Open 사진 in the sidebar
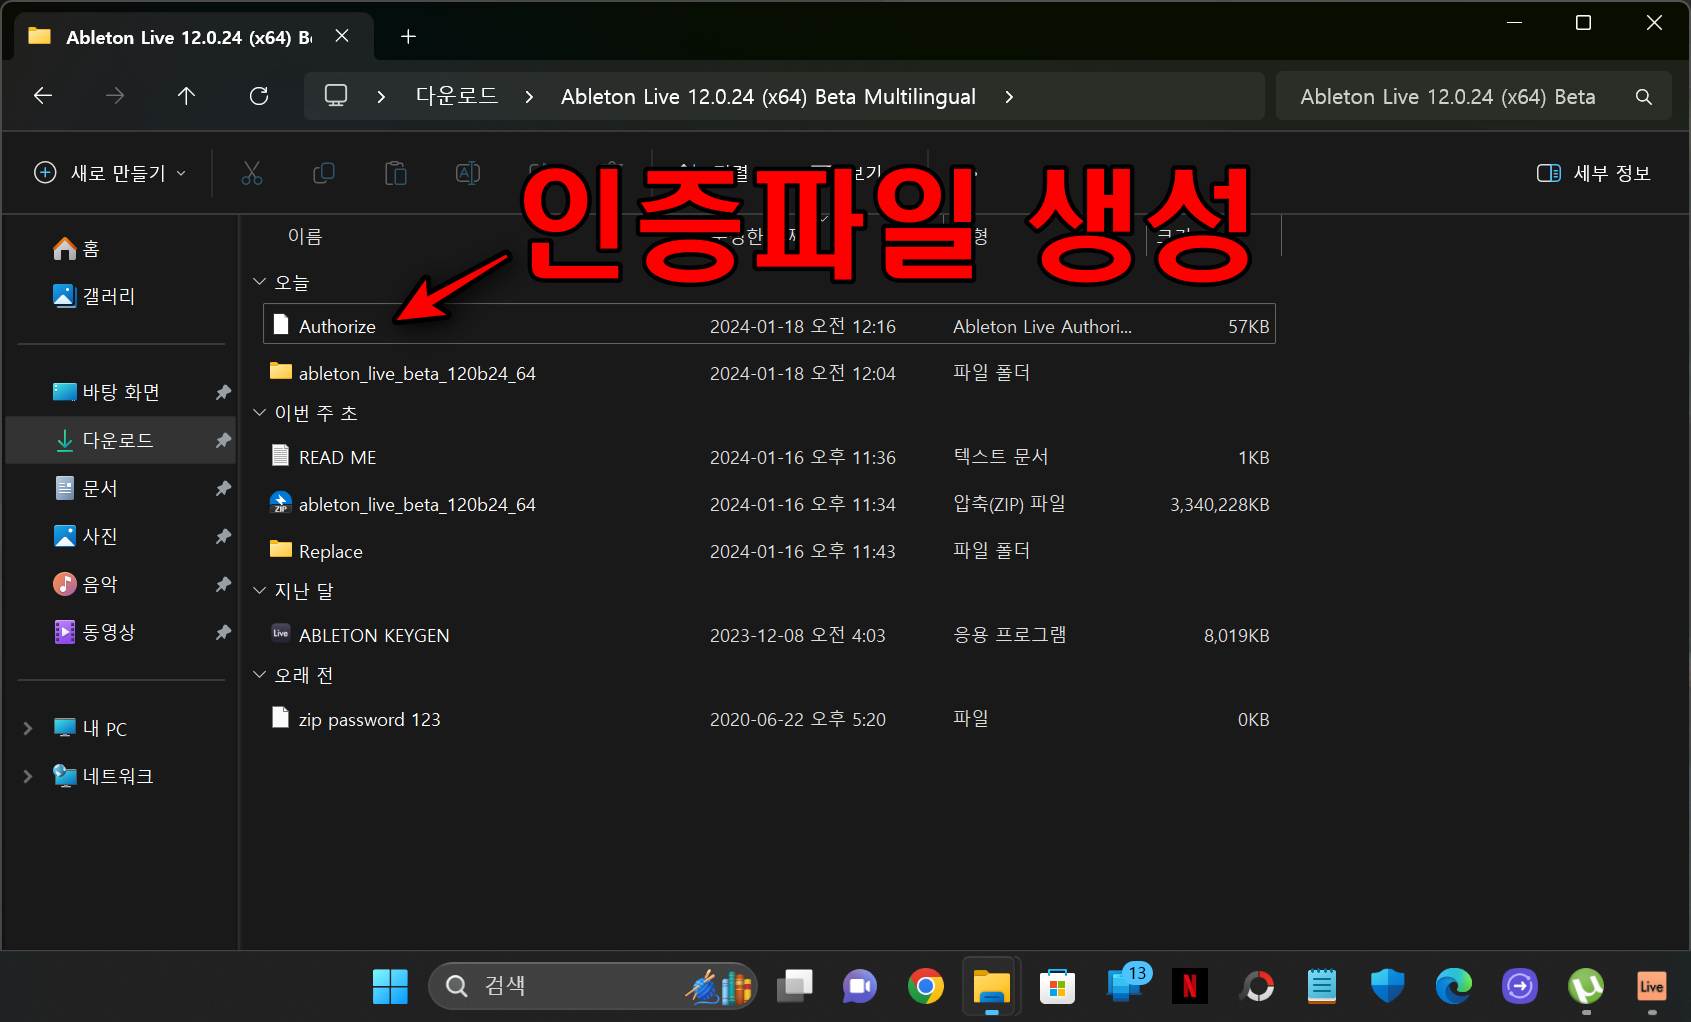This screenshot has width=1691, height=1022. (x=86, y=536)
